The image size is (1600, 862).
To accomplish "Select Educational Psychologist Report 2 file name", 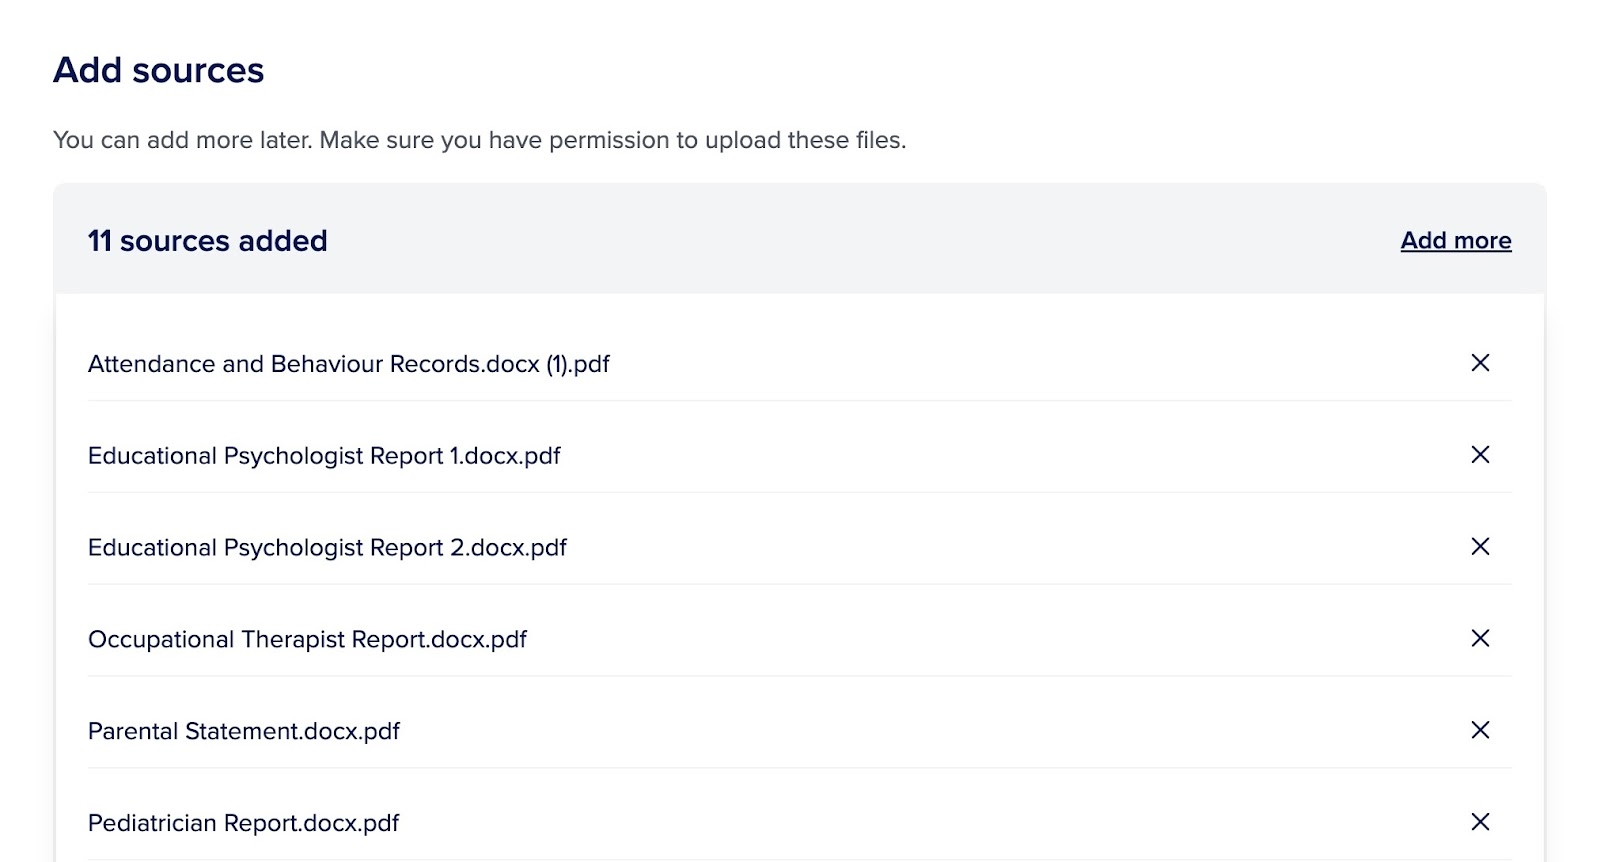I will 327,548.
